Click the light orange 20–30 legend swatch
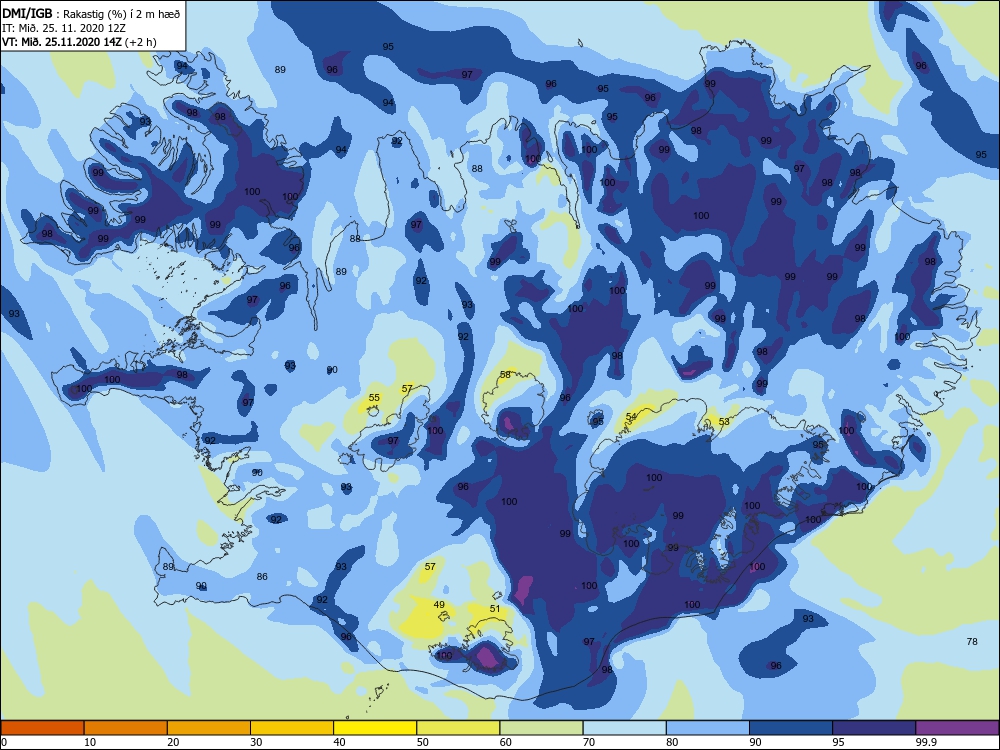The width and height of the screenshot is (1000, 750). 209,728
